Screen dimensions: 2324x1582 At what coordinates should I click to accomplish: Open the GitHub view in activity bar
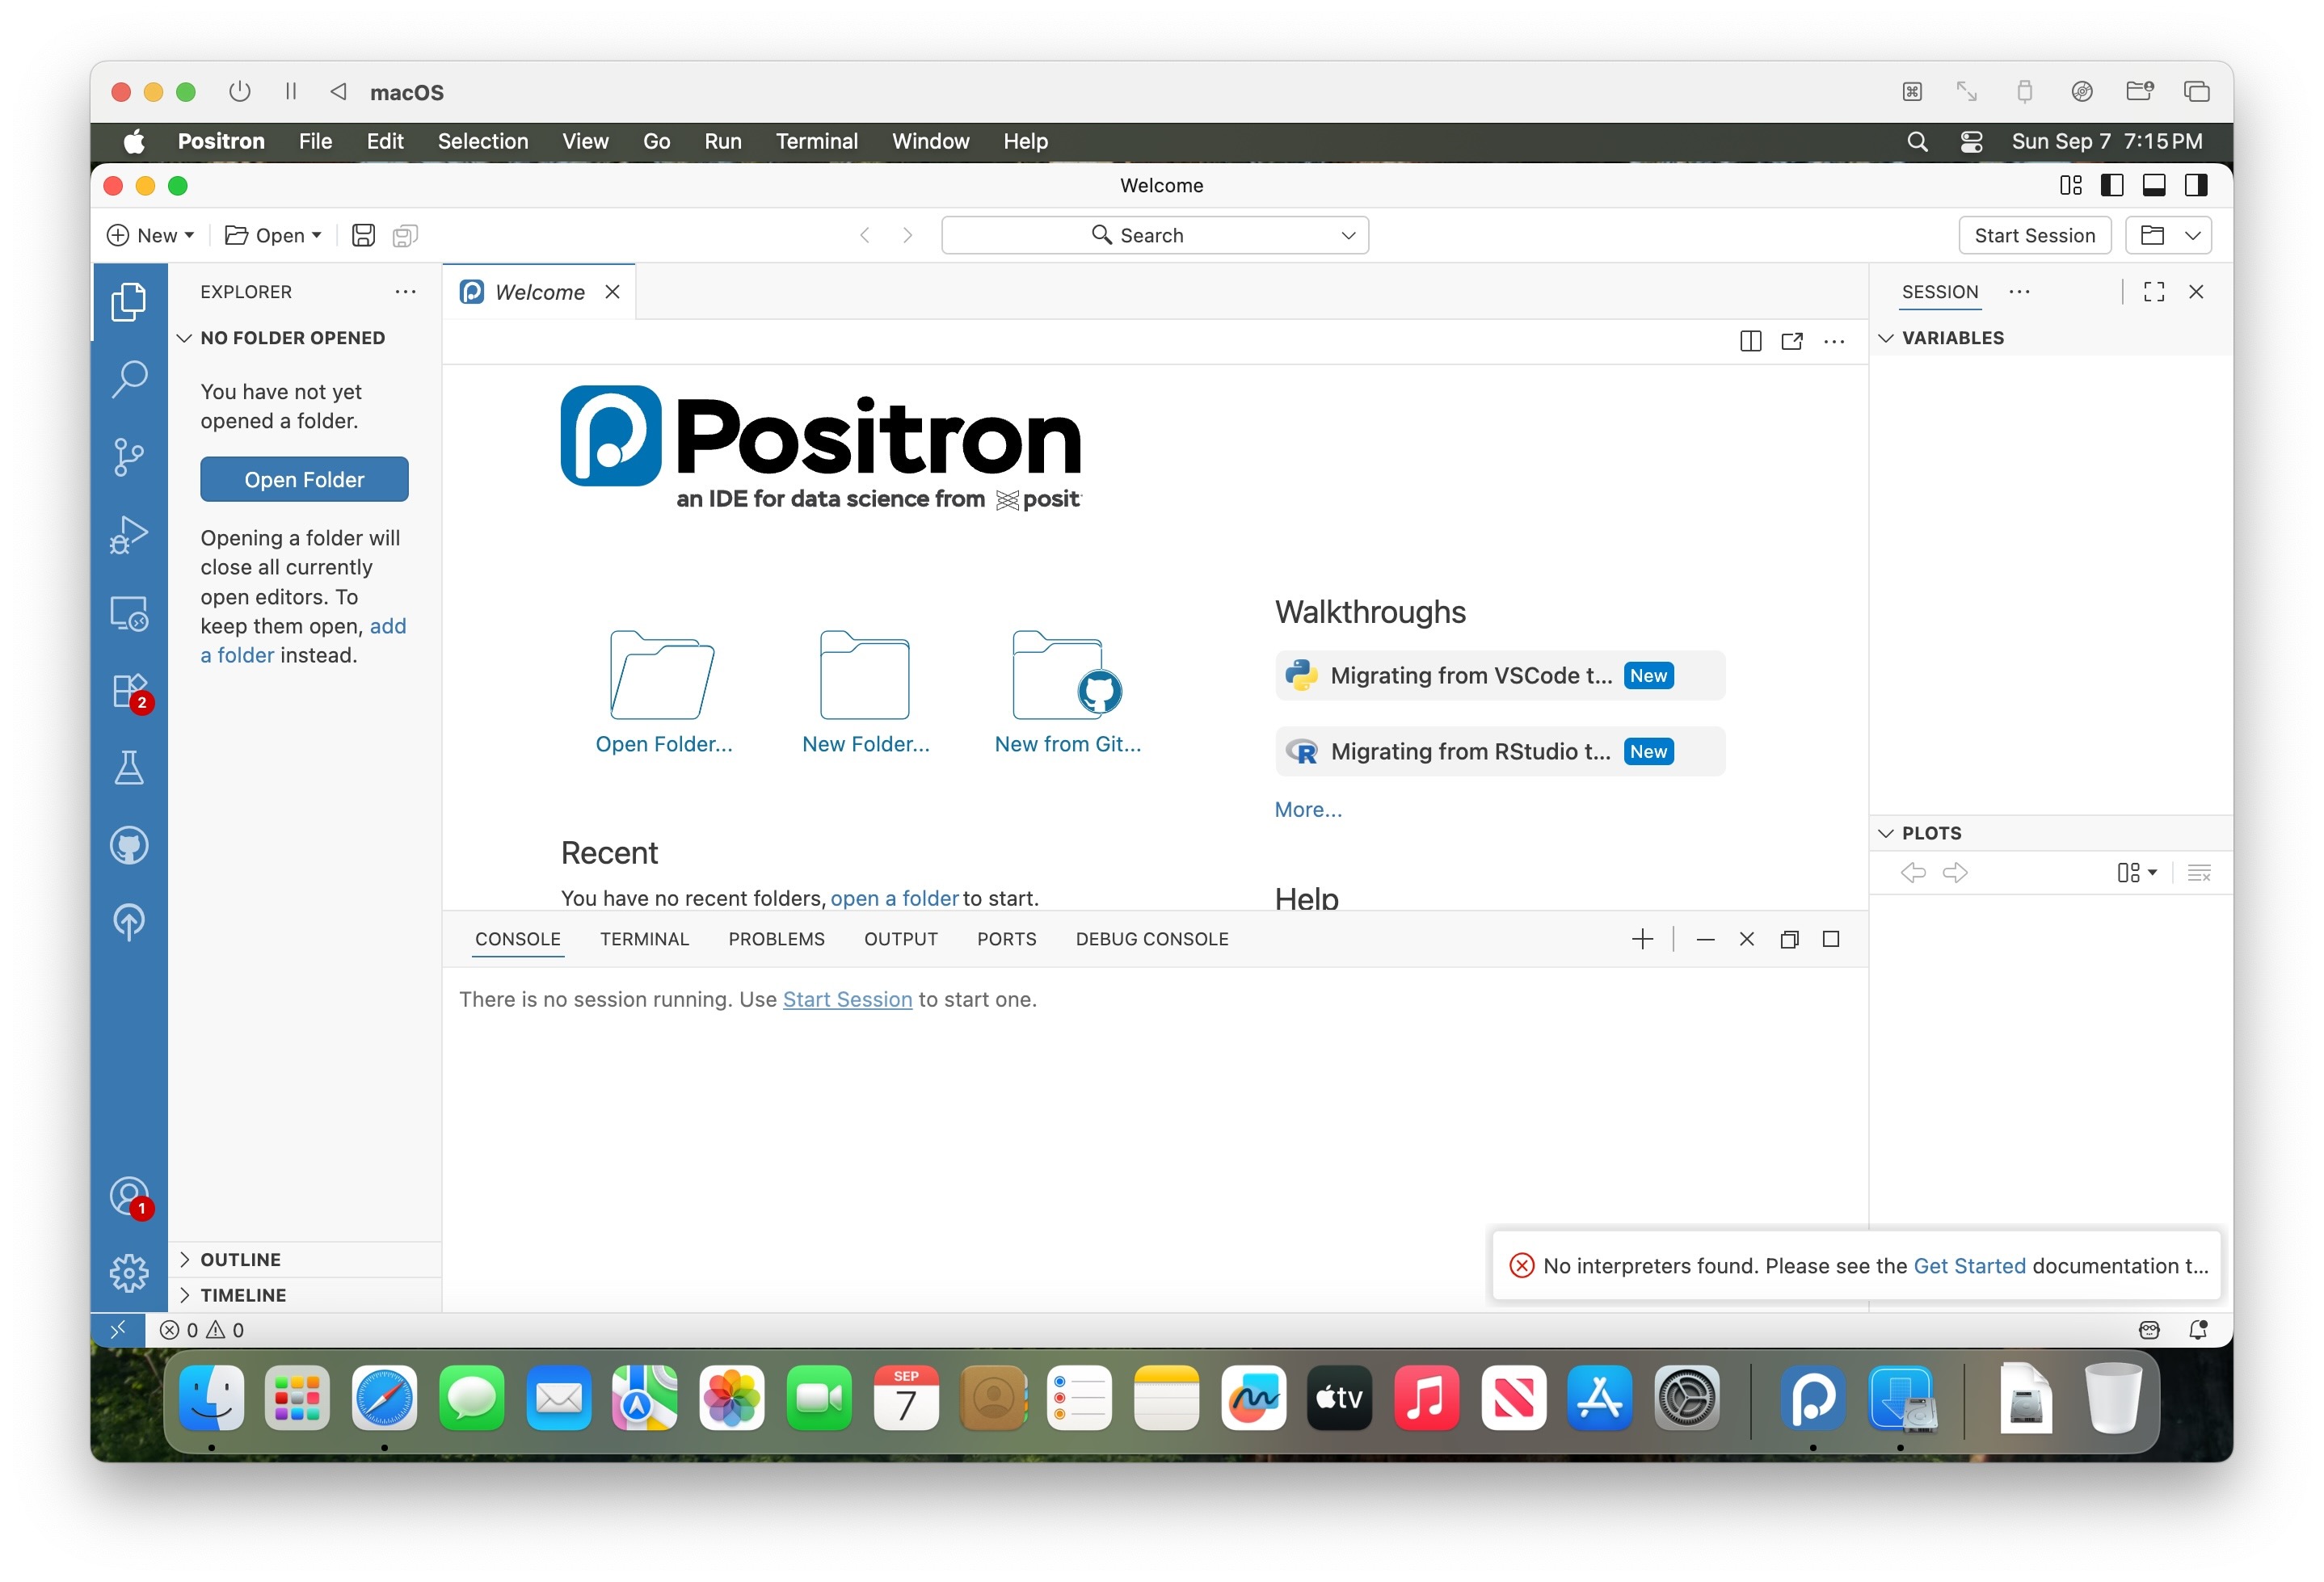point(128,845)
